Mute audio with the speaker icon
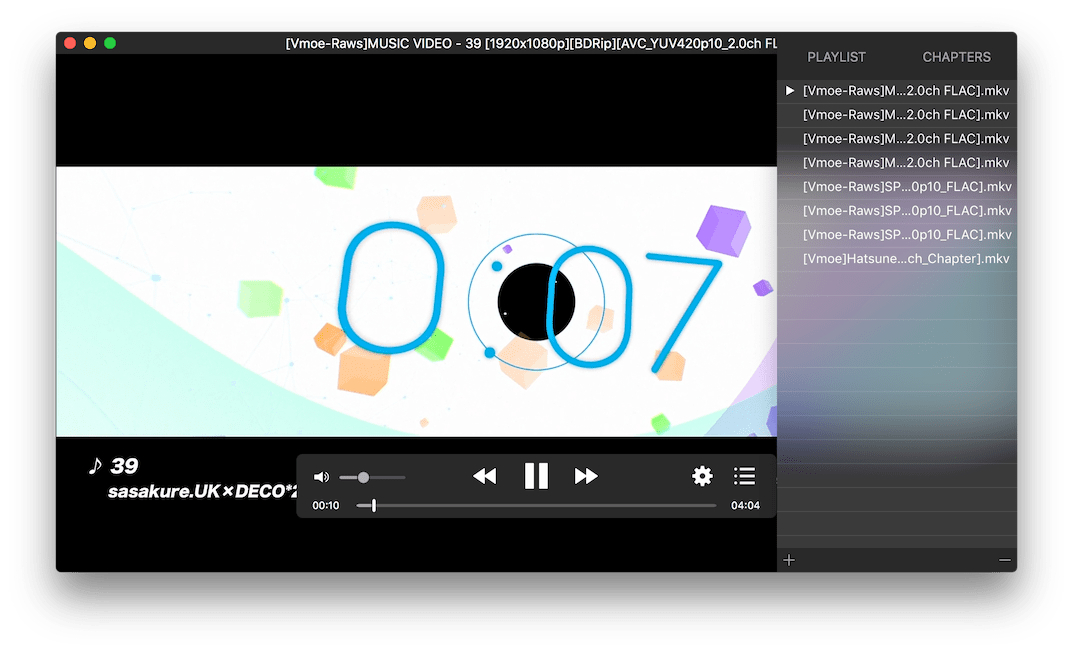 coord(321,478)
